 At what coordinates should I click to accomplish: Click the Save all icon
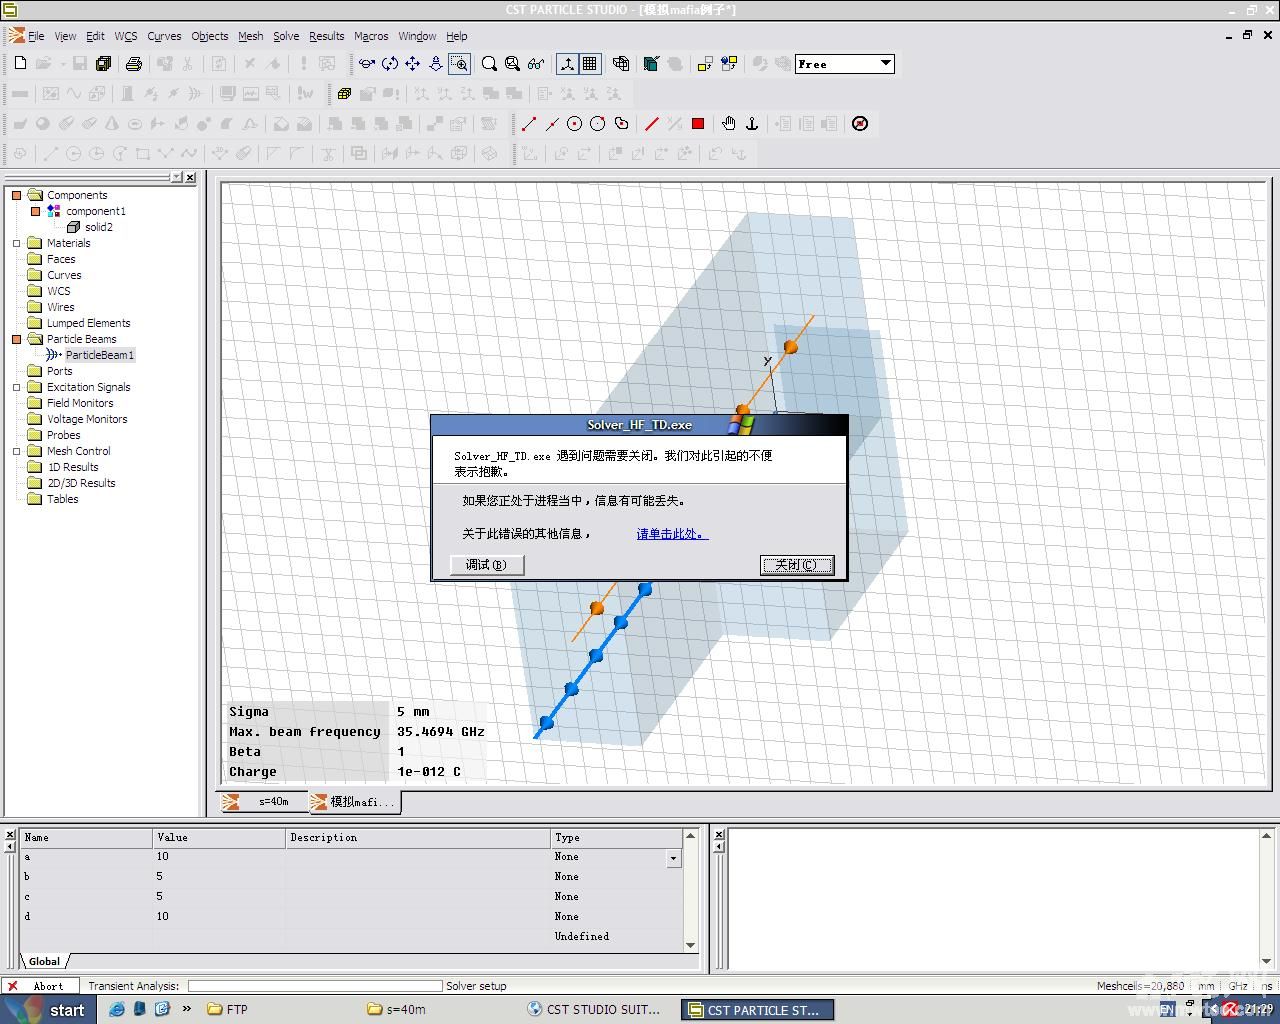pyautogui.click(x=103, y=63)
